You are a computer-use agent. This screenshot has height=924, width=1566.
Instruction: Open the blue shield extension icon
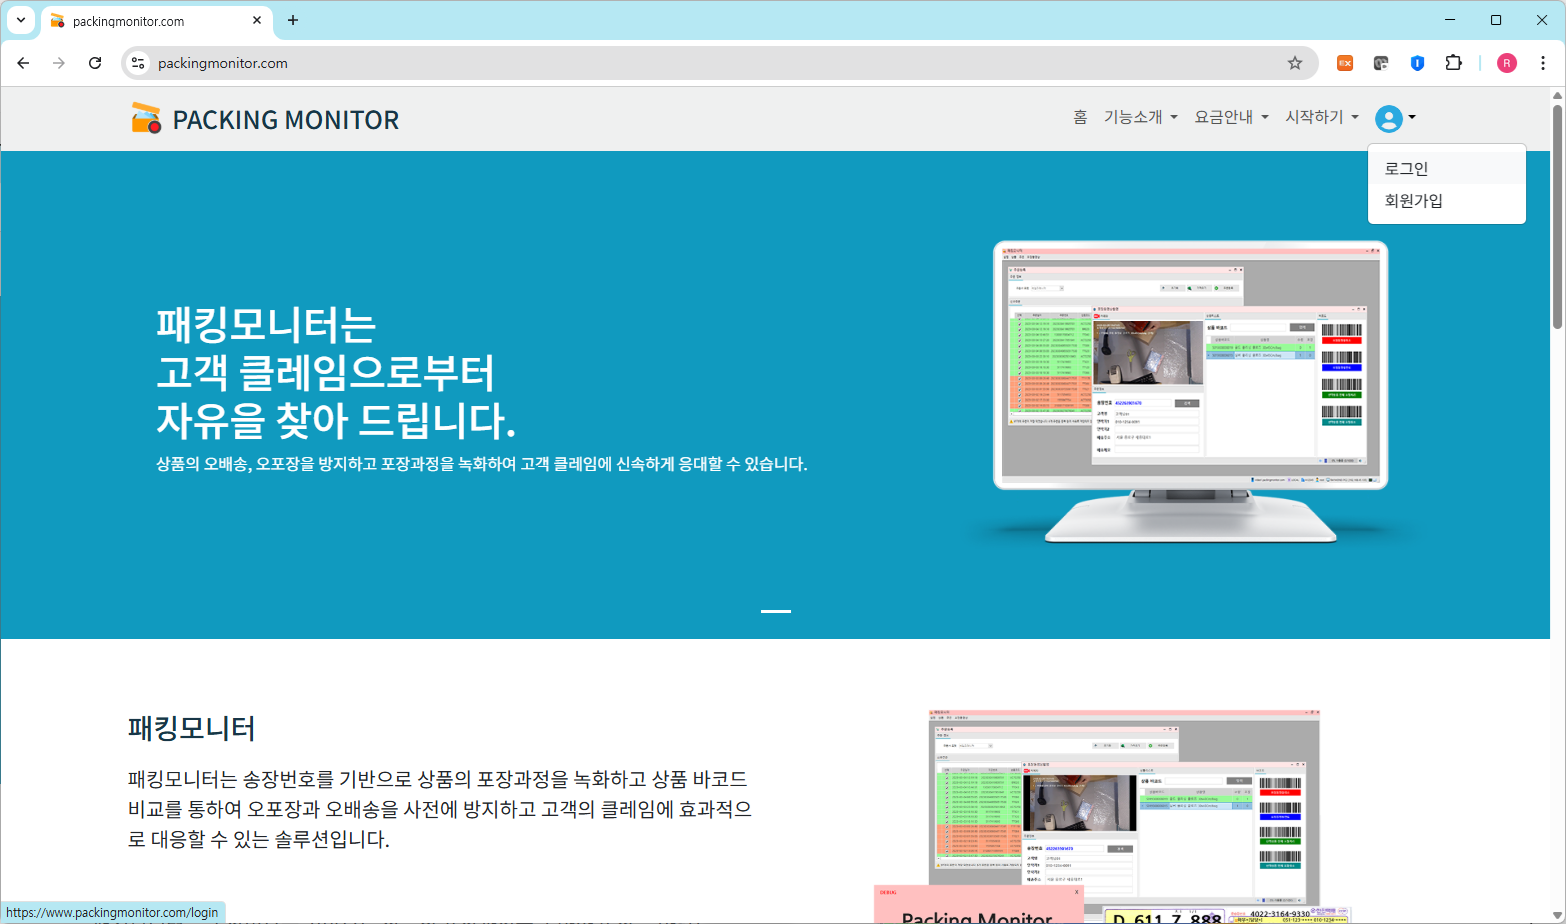(1417, 63)
